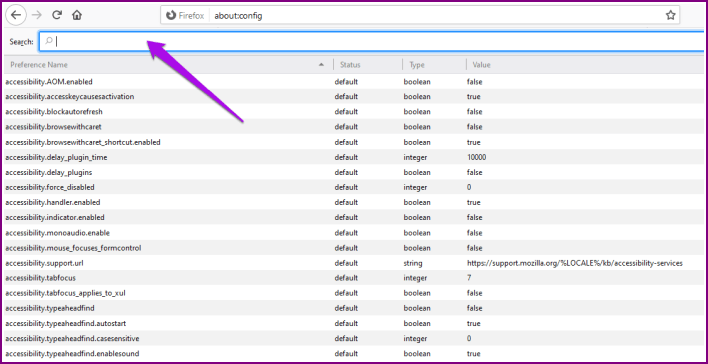Click the 10000 value of delay_plugin_time

[x=476, y=157]
